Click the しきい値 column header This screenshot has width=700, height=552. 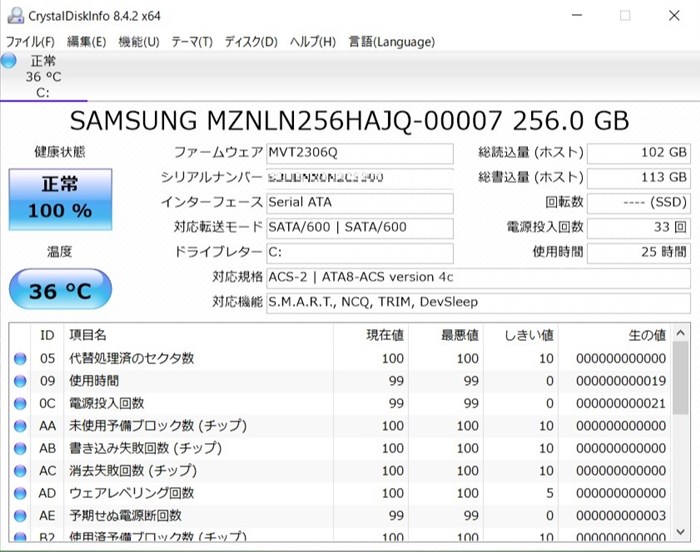tap(521, 335)
